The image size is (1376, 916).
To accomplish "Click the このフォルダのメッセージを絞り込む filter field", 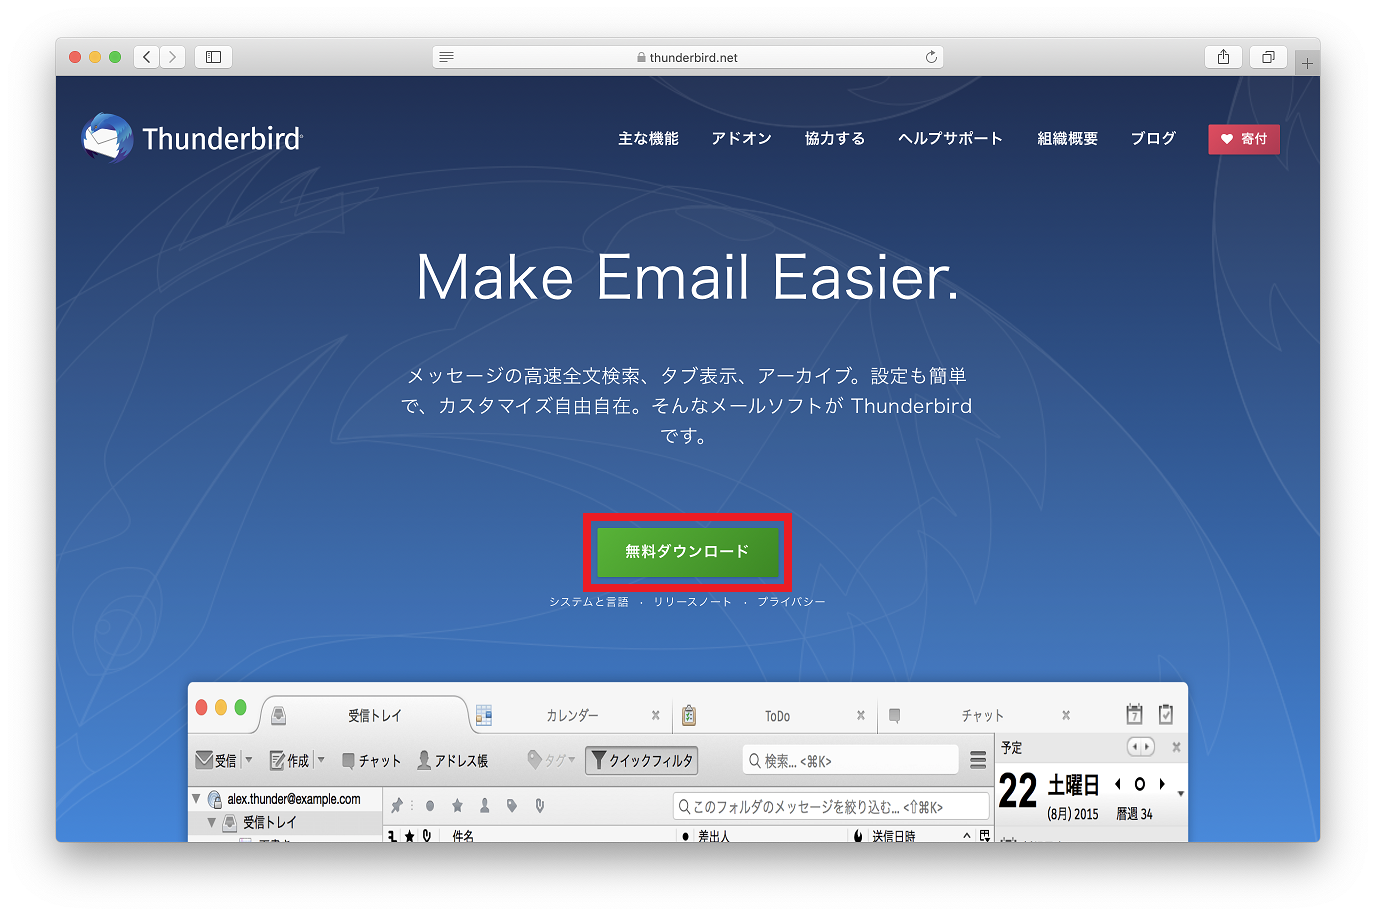I will pyautogui.click(x=831, y=806).
